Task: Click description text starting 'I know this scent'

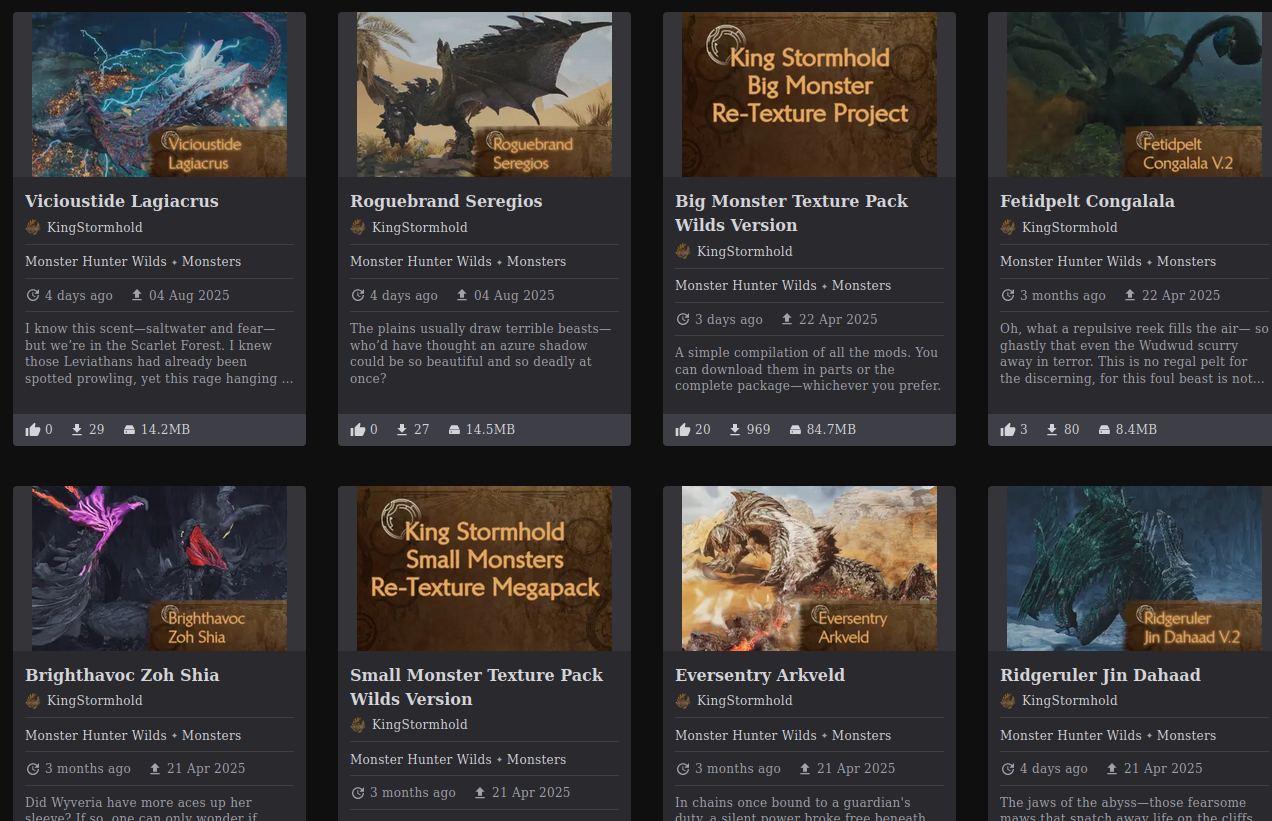Action: (159, 354)
